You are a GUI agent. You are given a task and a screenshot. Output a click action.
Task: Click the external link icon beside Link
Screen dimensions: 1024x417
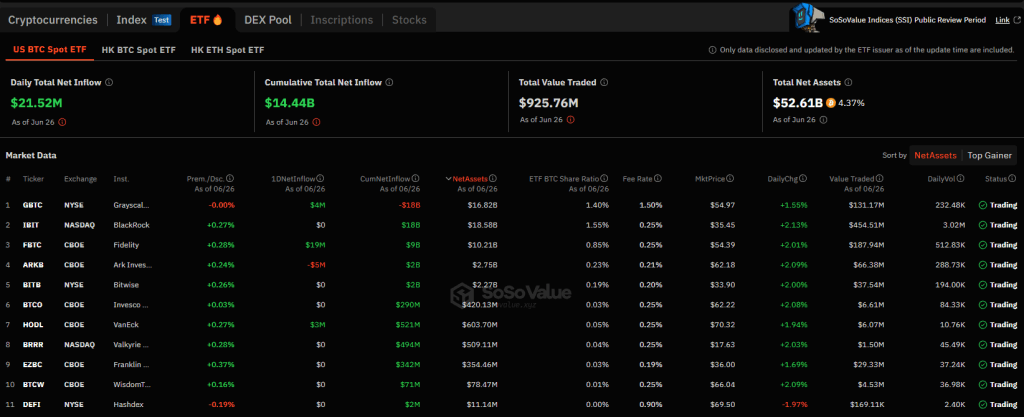click(1017, 20)
